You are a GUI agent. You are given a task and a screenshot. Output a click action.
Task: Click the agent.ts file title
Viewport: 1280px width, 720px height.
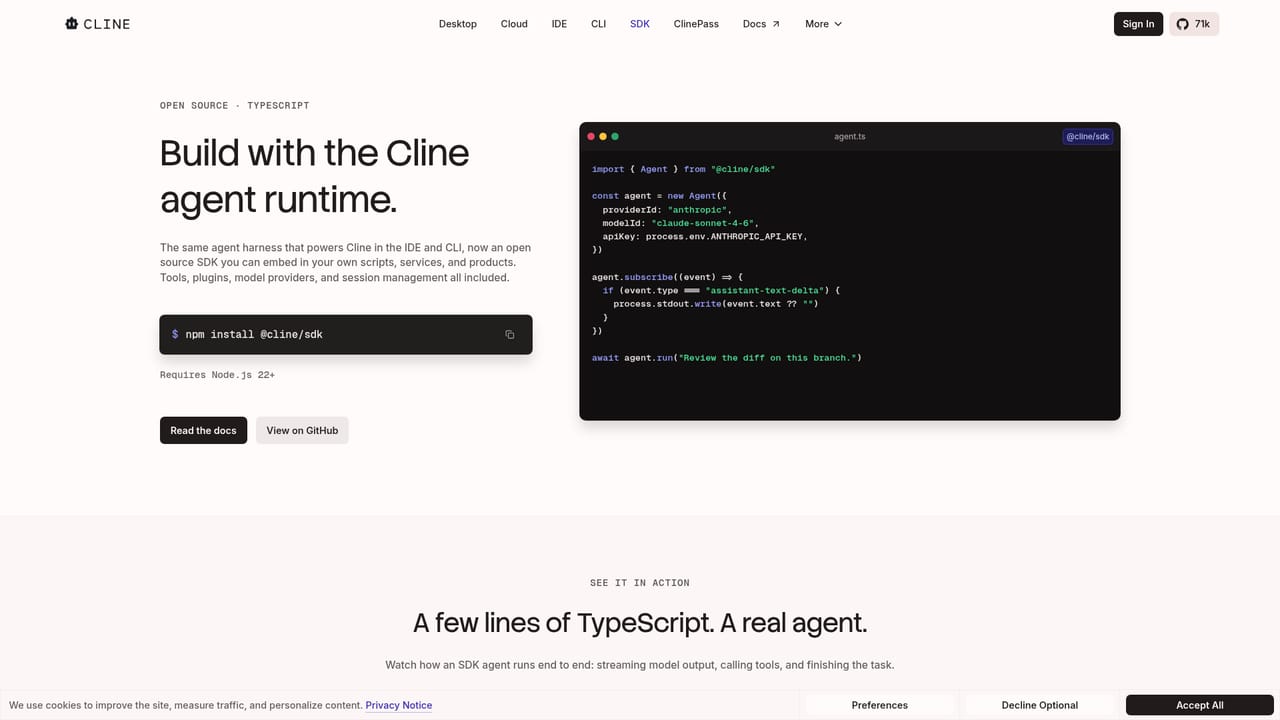pos(850,136)
